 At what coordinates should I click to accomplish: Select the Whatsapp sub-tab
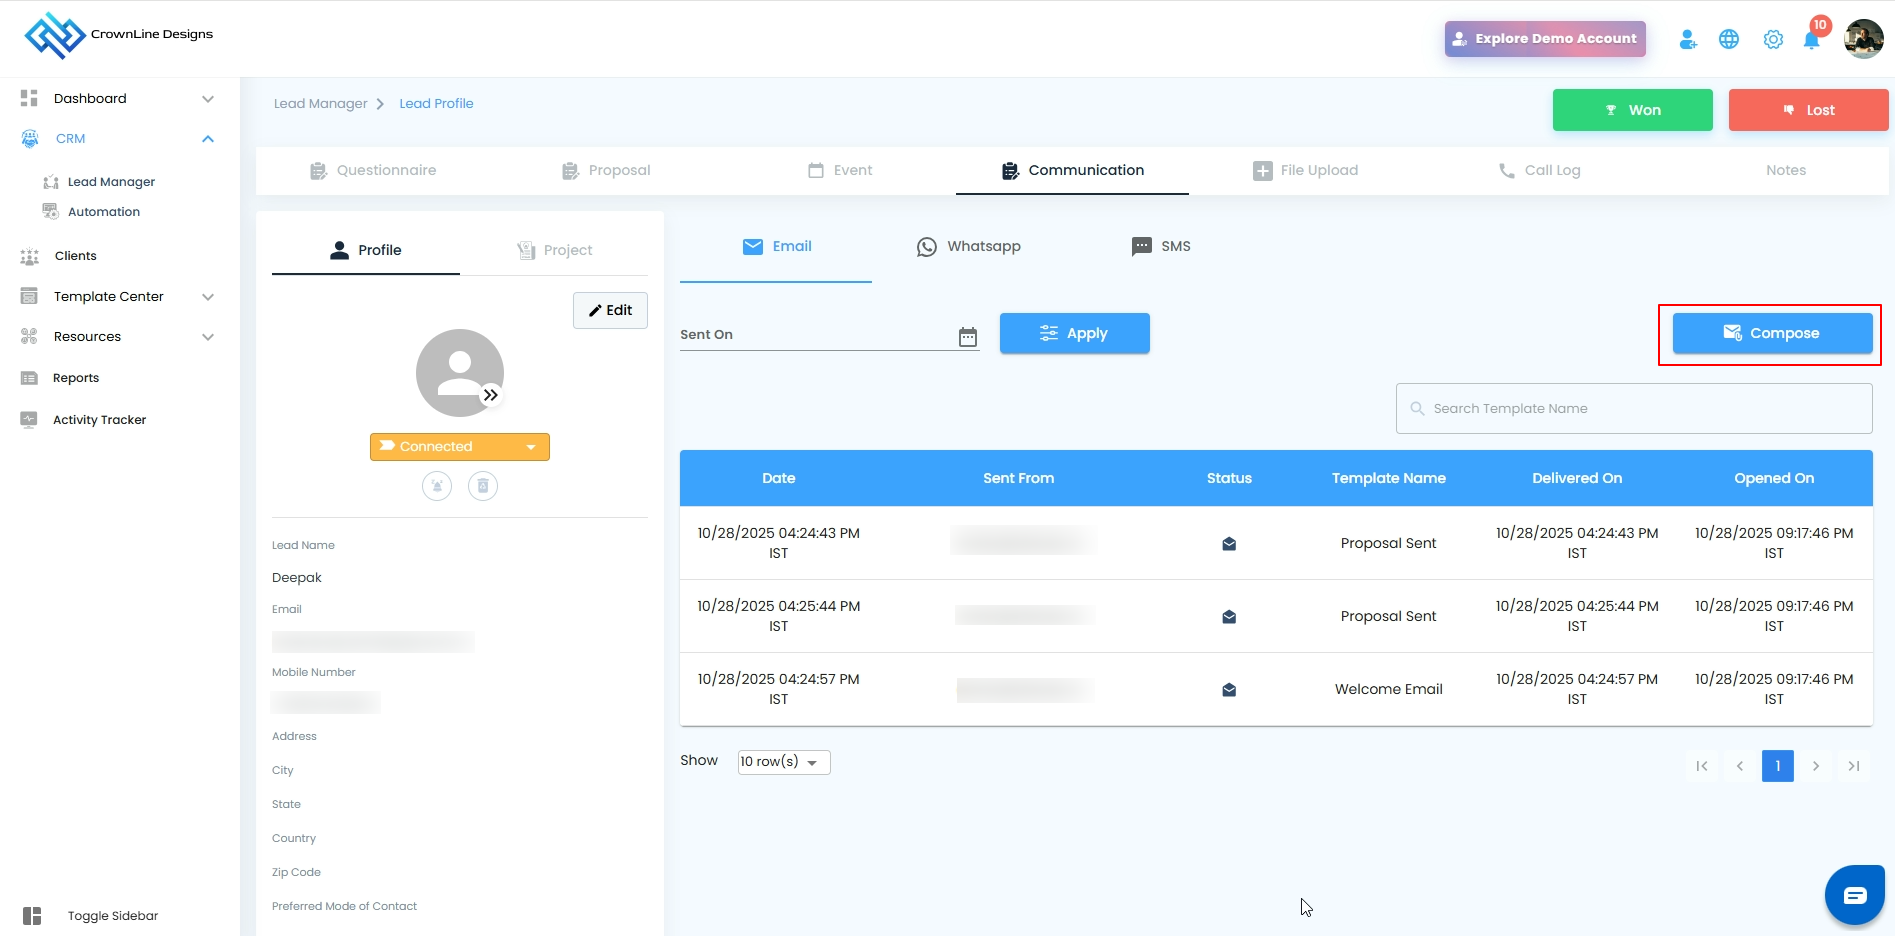coord(969,247)
